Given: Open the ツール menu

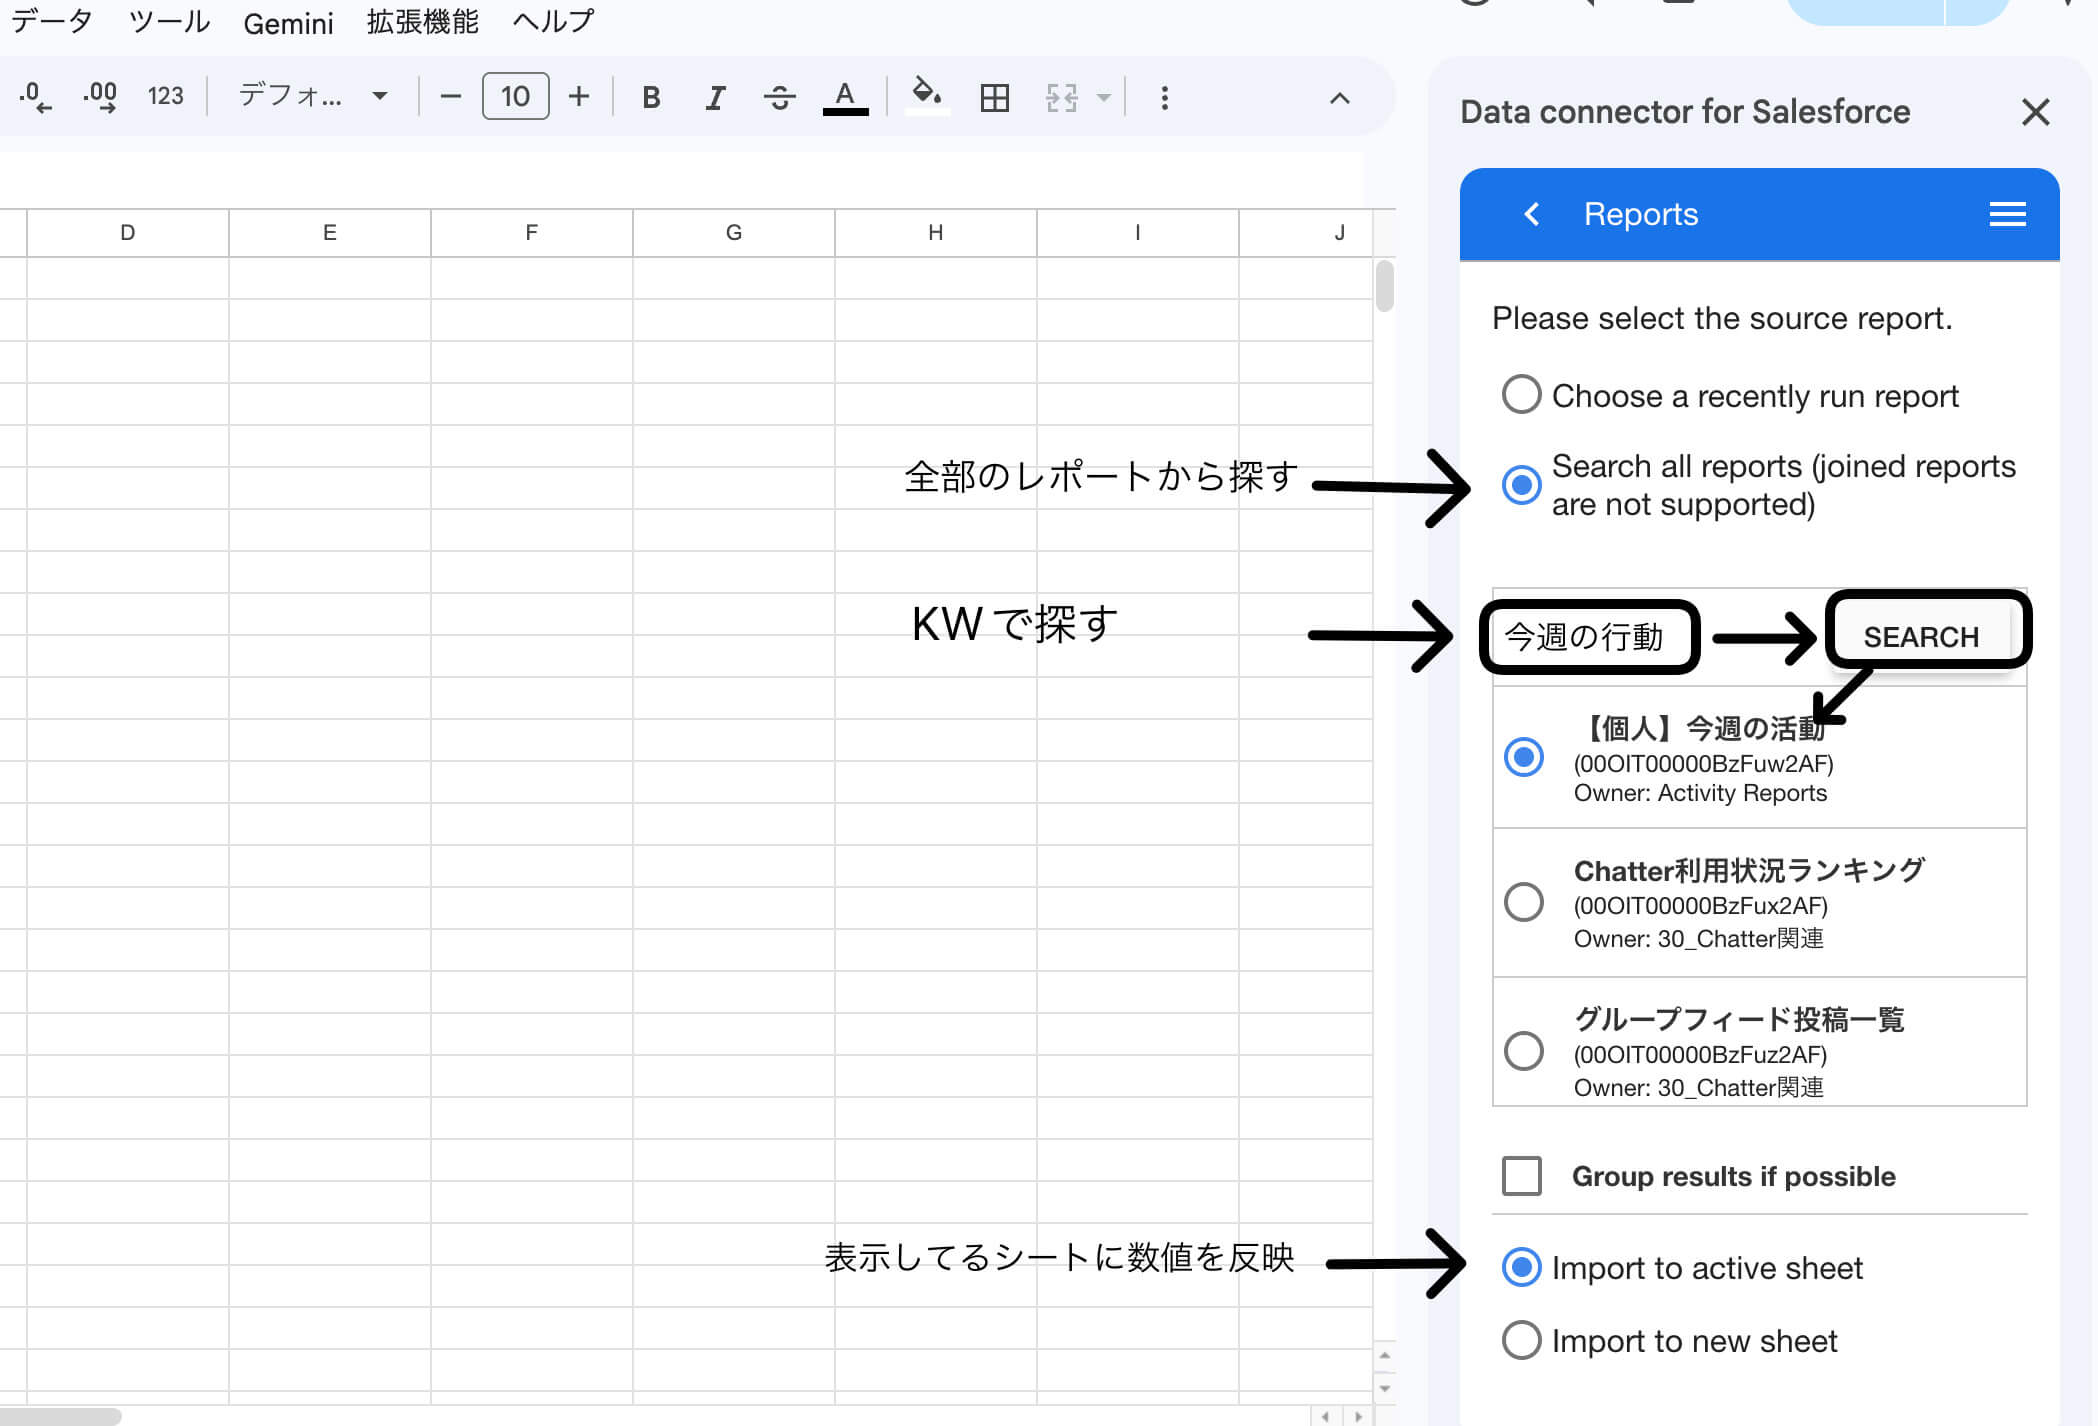Looking at the screenshot, I should (170, 21).
